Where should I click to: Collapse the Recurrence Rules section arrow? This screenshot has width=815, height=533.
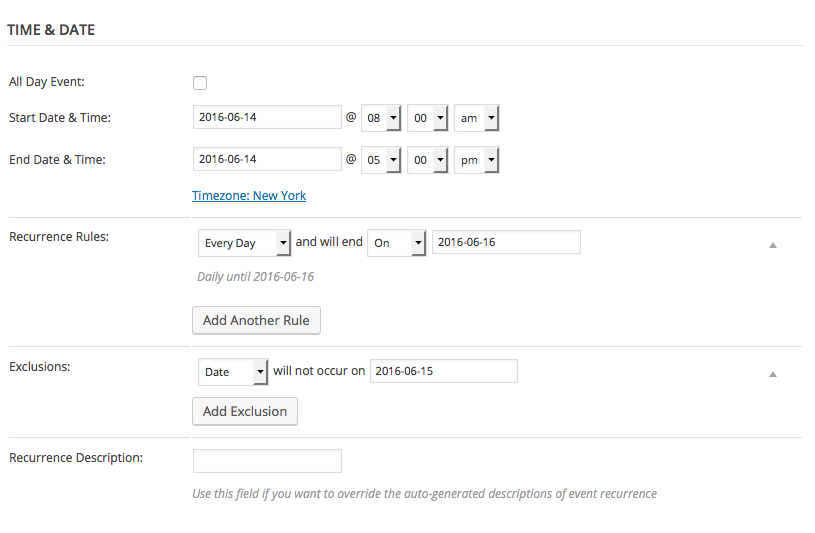(x=772, y=245)
